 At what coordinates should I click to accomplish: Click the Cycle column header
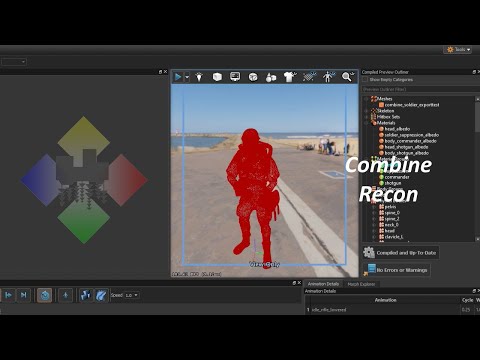(467, 300)
